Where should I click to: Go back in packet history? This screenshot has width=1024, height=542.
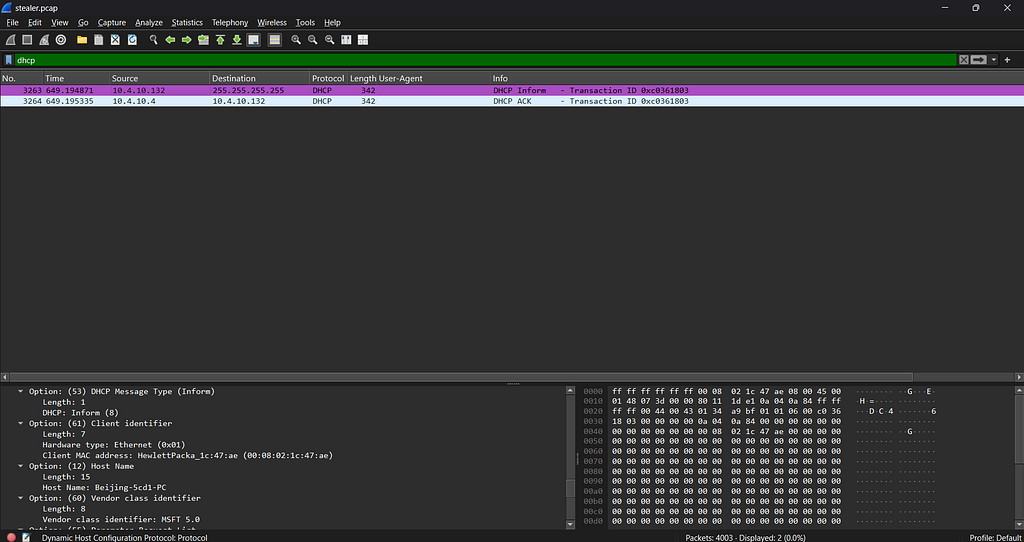(x=170, y=40)
